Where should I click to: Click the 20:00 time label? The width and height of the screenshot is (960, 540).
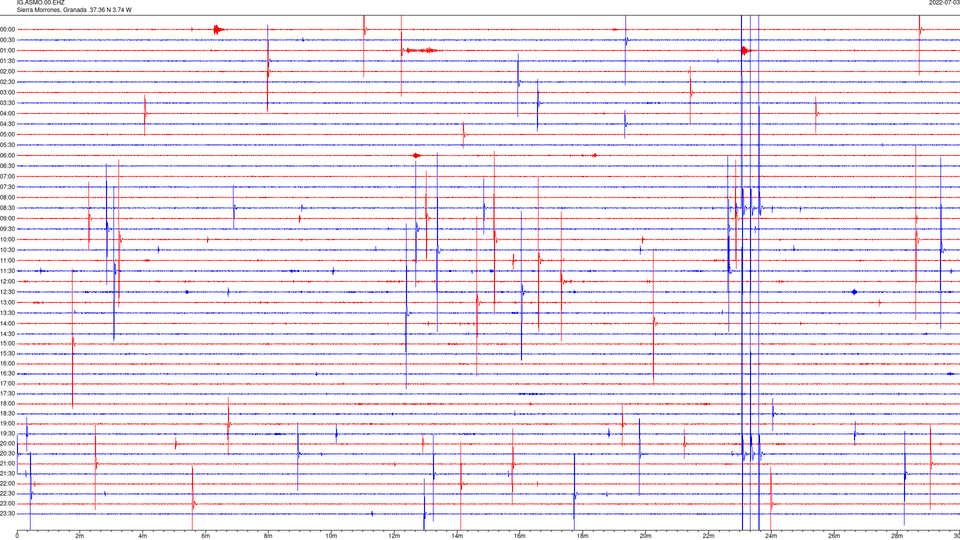tap(8, 443)
